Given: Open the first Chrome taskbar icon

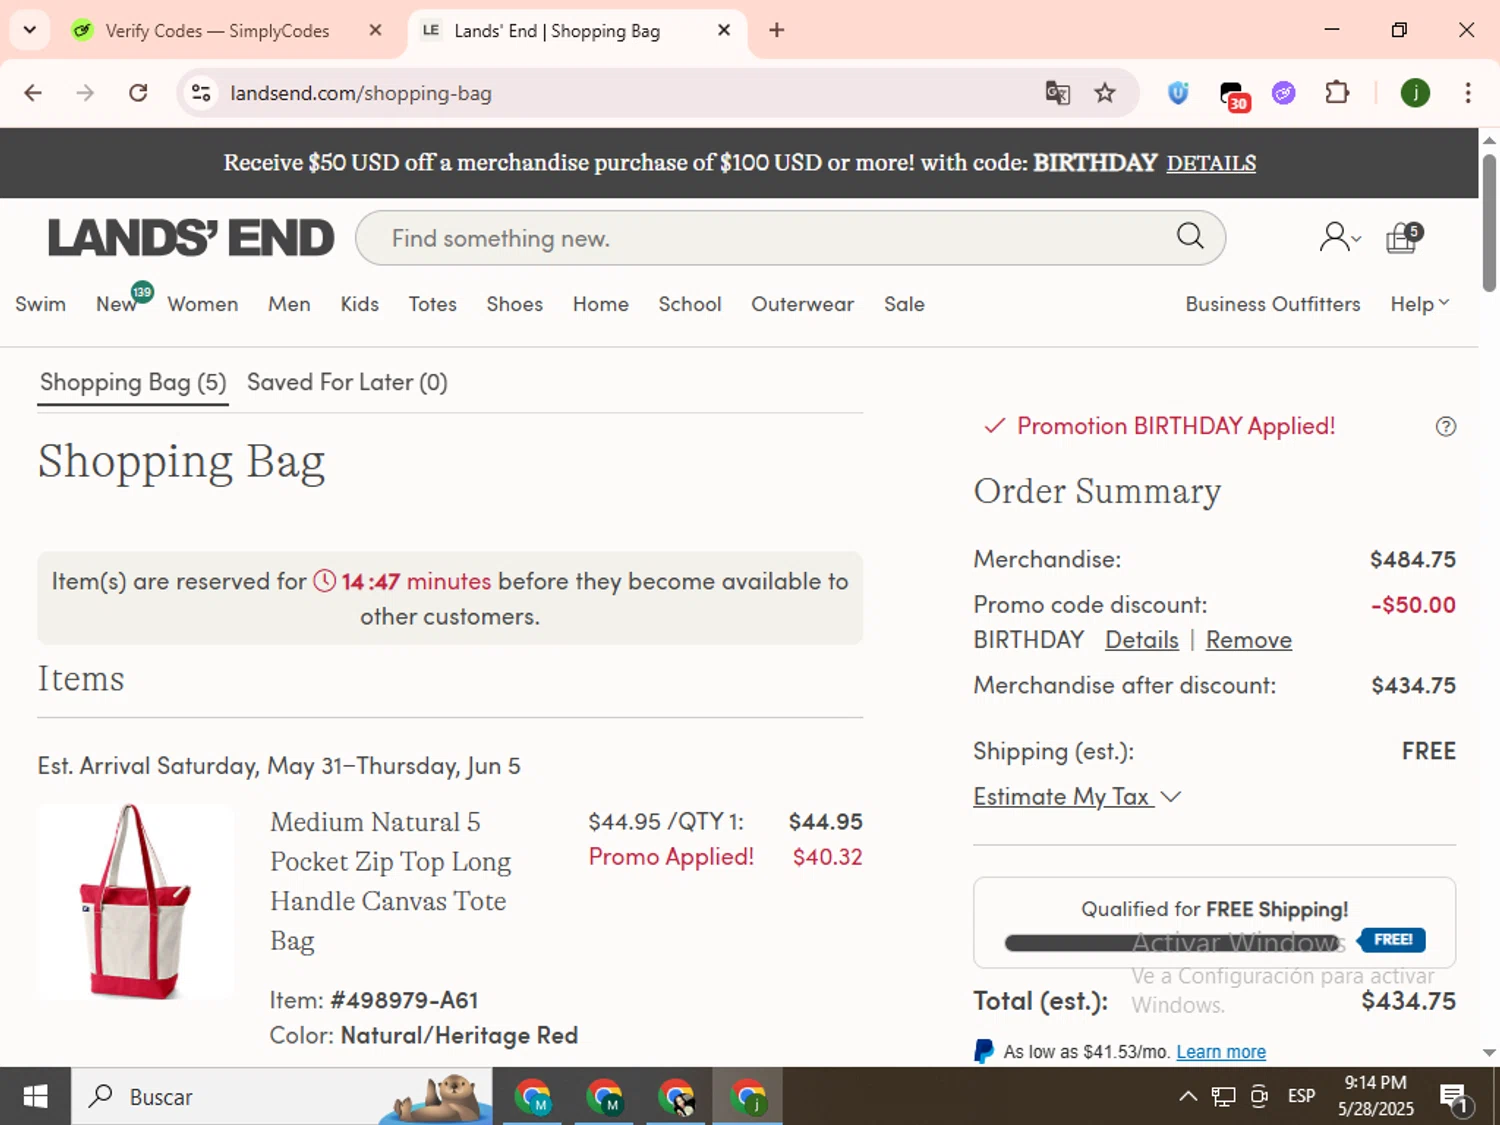Looking at the screenshot, I should point(533,1097).
